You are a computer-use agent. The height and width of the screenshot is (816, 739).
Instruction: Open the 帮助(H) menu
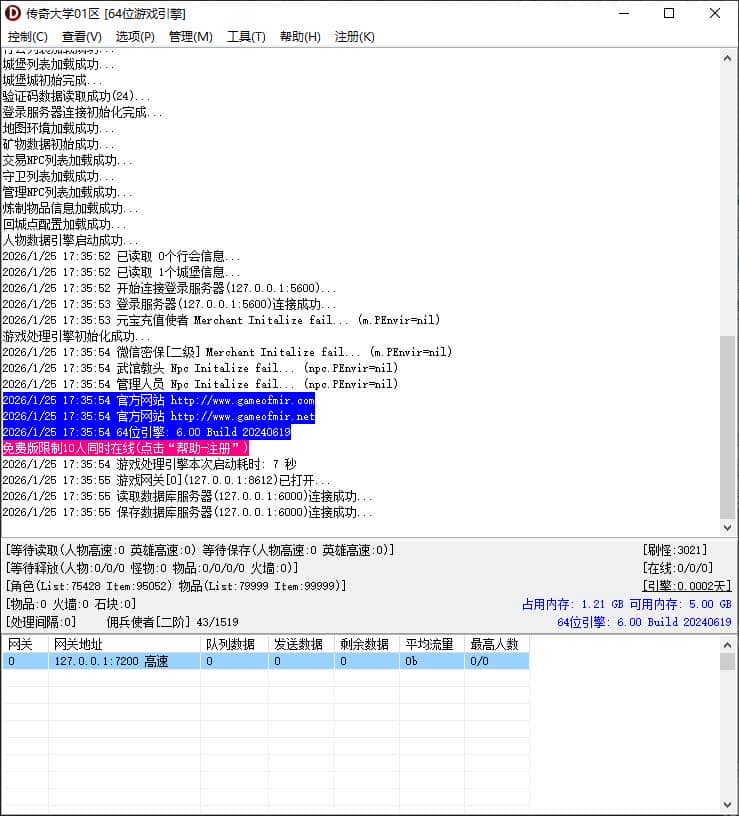pos(300,37)
